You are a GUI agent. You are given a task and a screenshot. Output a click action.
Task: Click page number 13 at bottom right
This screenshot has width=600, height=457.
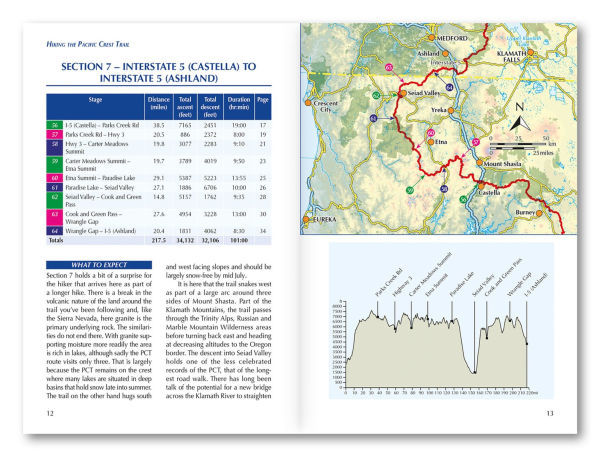point(550,413)
